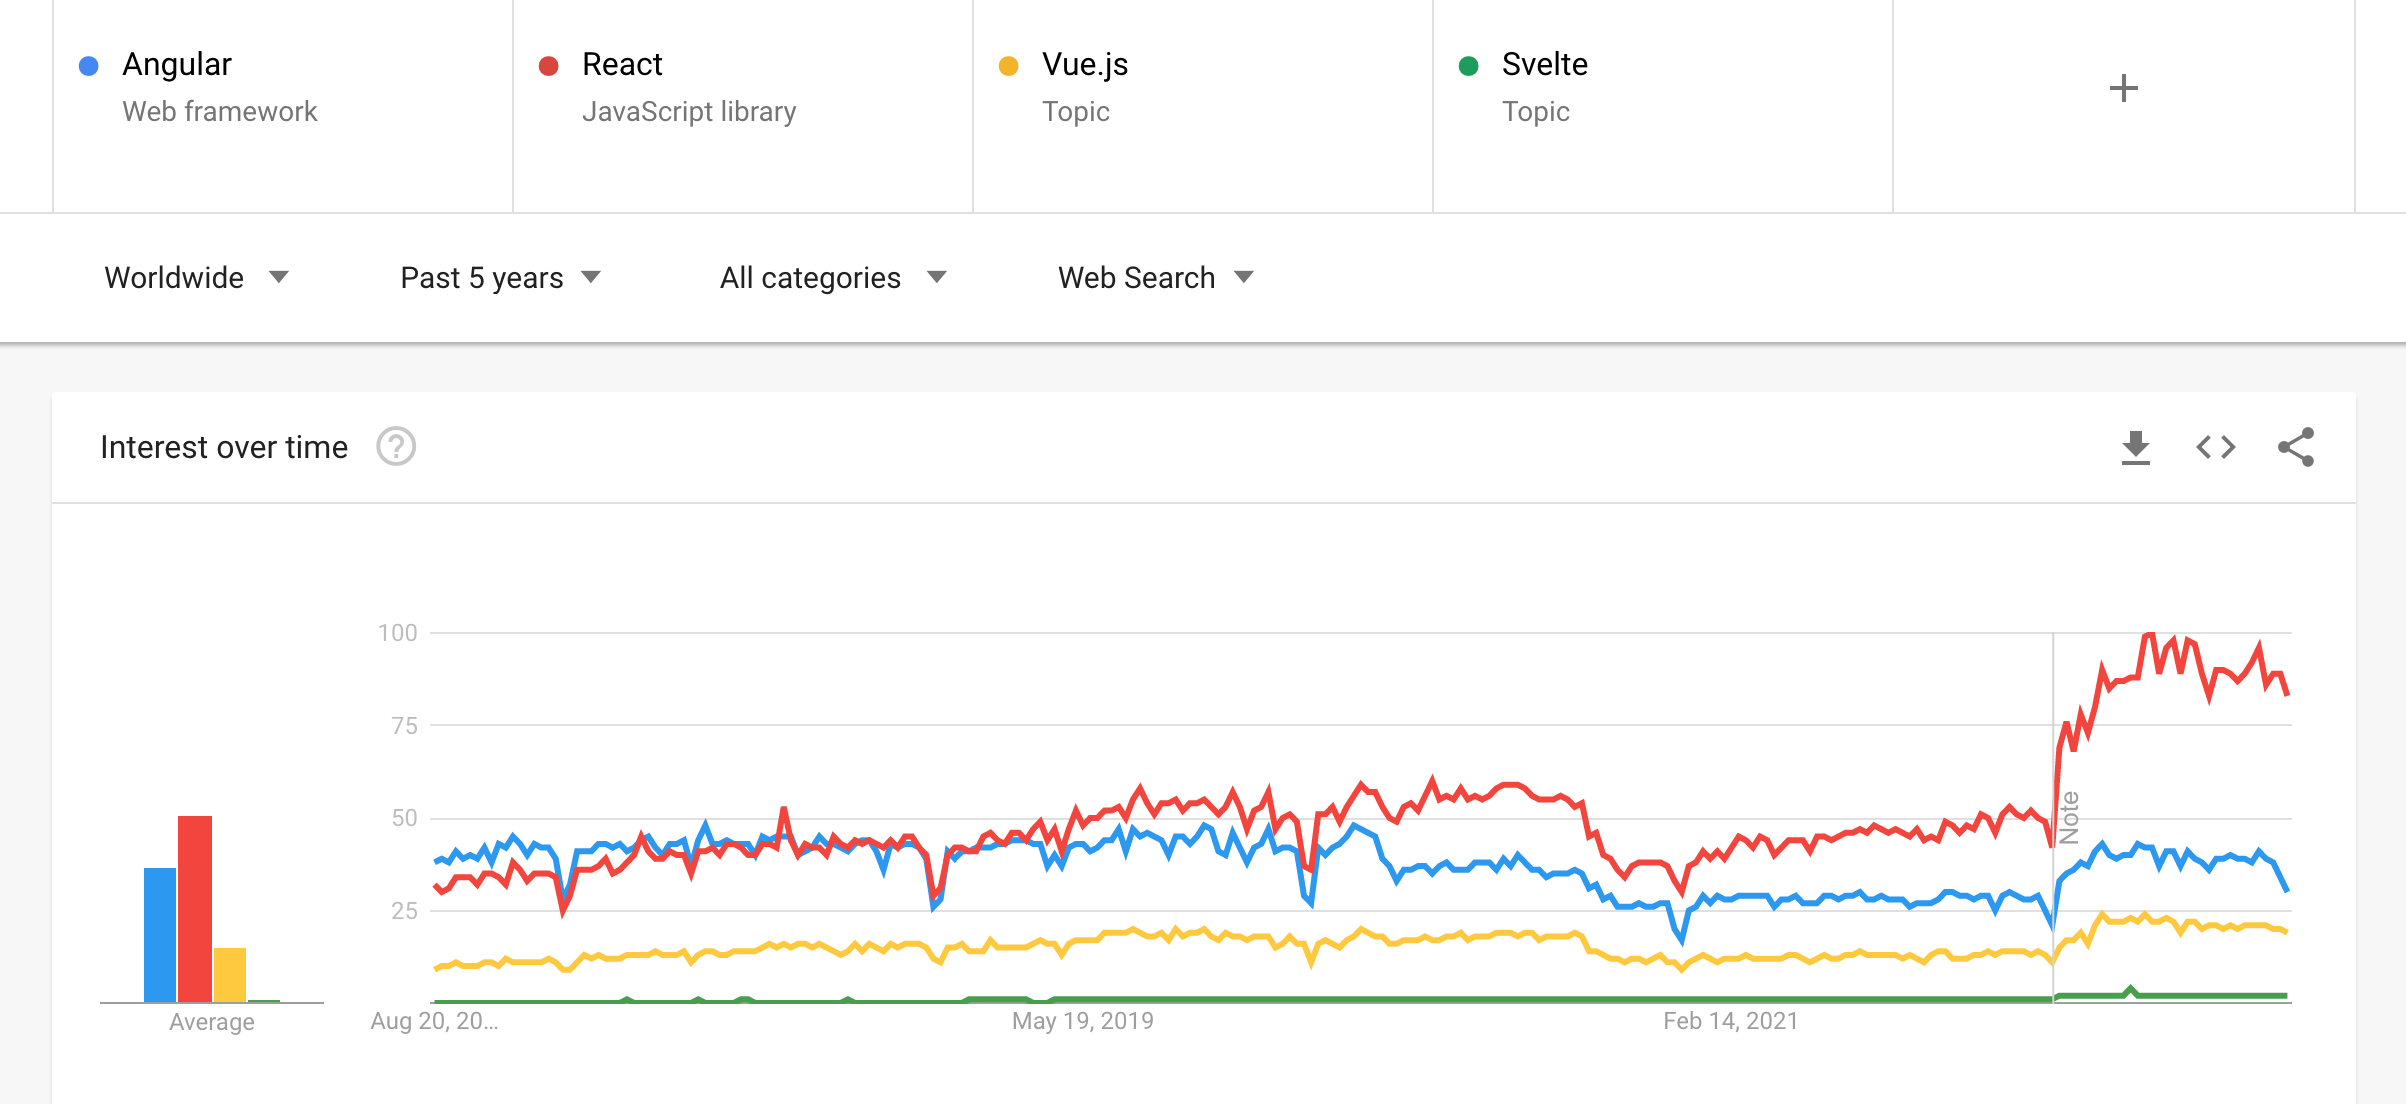Add another search term with the plus icon
The image size is (2406, 1104).
pyautogui.click(x=2123, y=88)
